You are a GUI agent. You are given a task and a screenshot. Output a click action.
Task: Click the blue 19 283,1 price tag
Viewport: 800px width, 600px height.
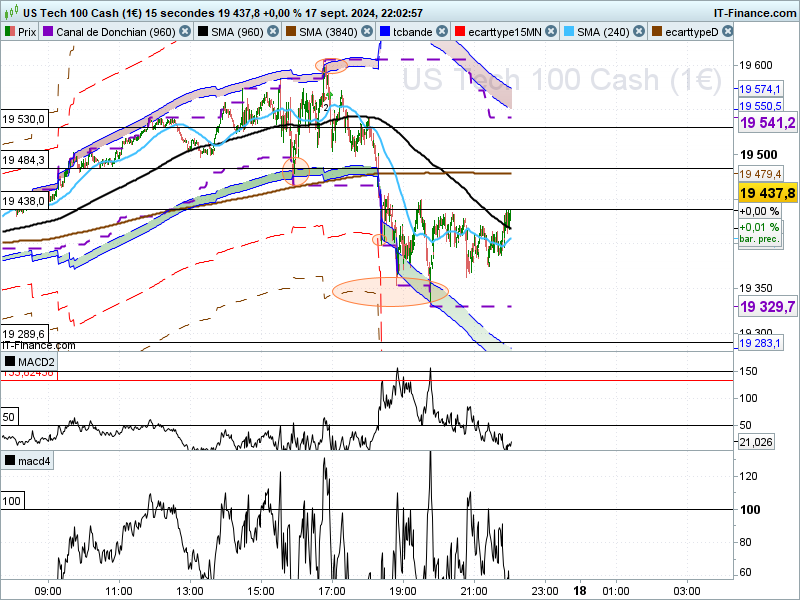click(760, 343)
